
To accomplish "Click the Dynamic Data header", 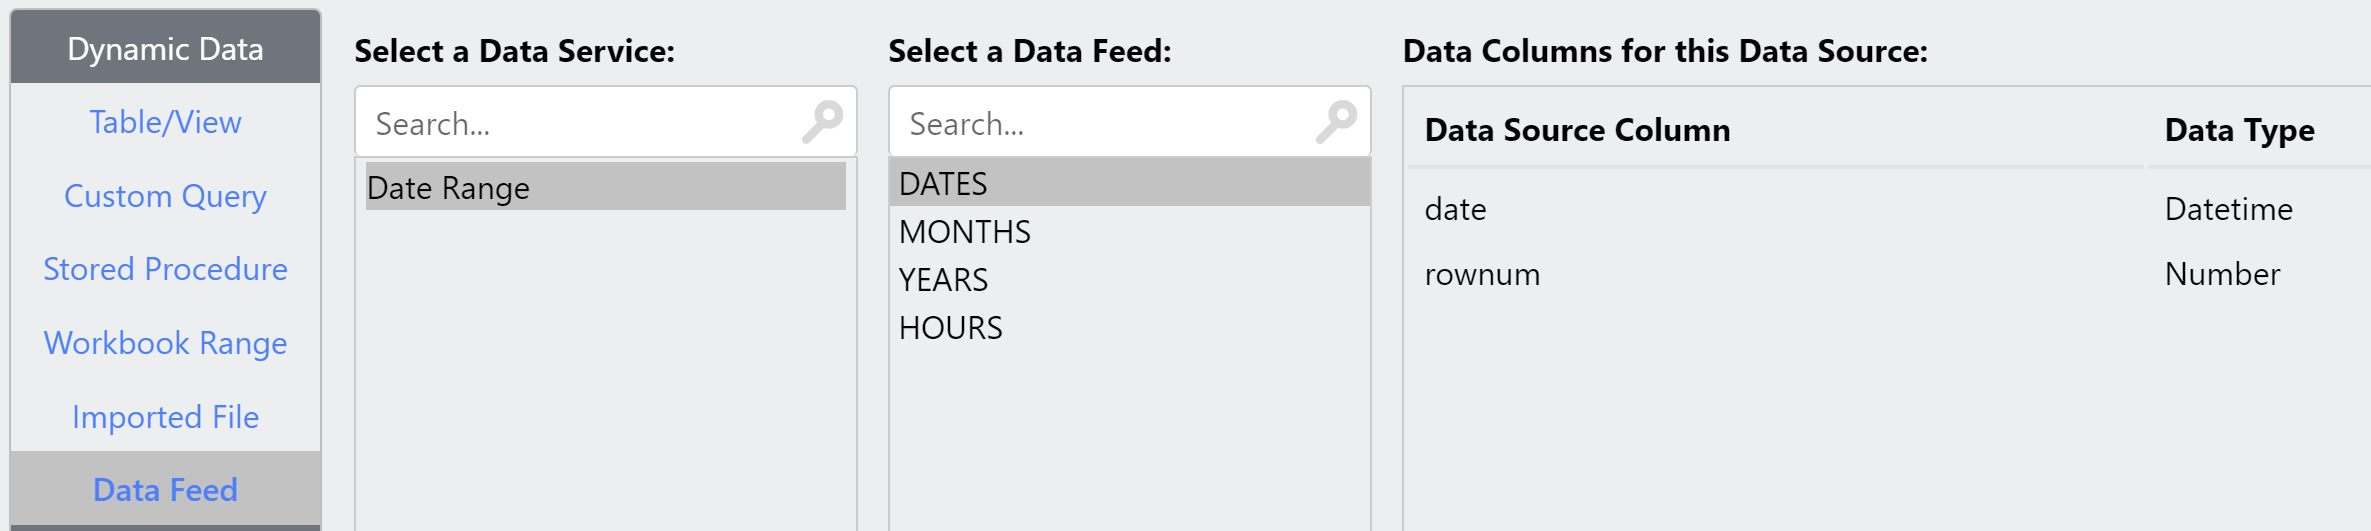I will pyautogui.click(x=165, y=49).
